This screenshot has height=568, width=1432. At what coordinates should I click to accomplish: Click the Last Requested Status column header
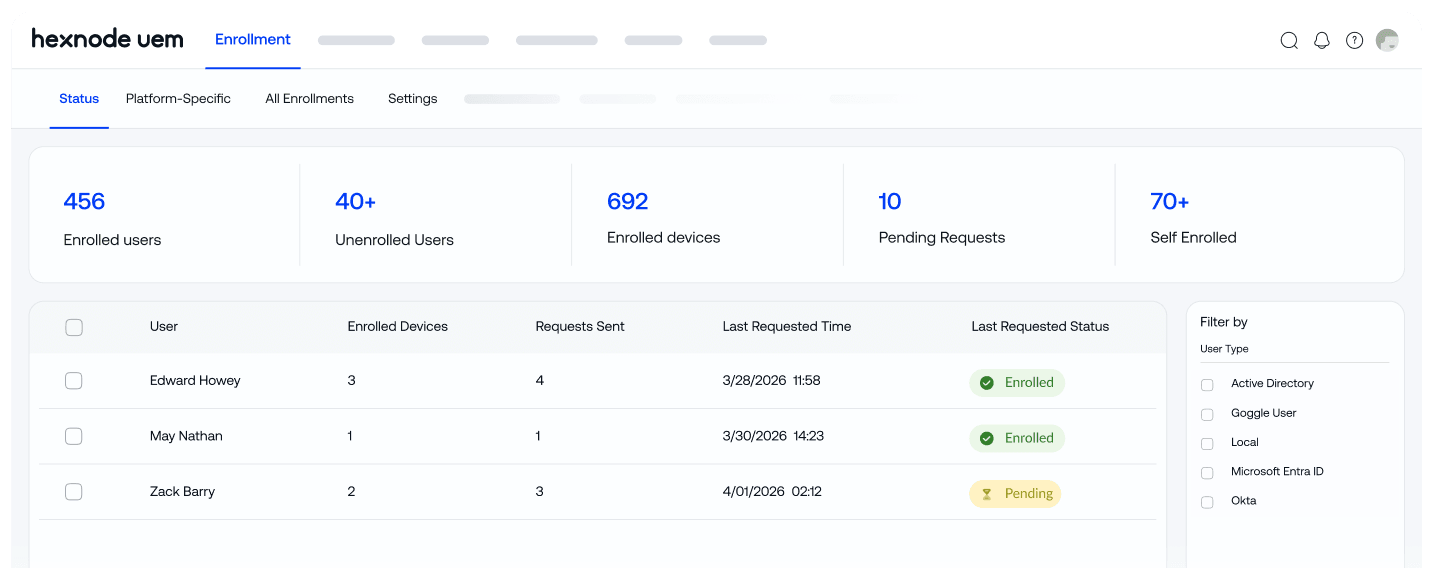[1040, 326]
